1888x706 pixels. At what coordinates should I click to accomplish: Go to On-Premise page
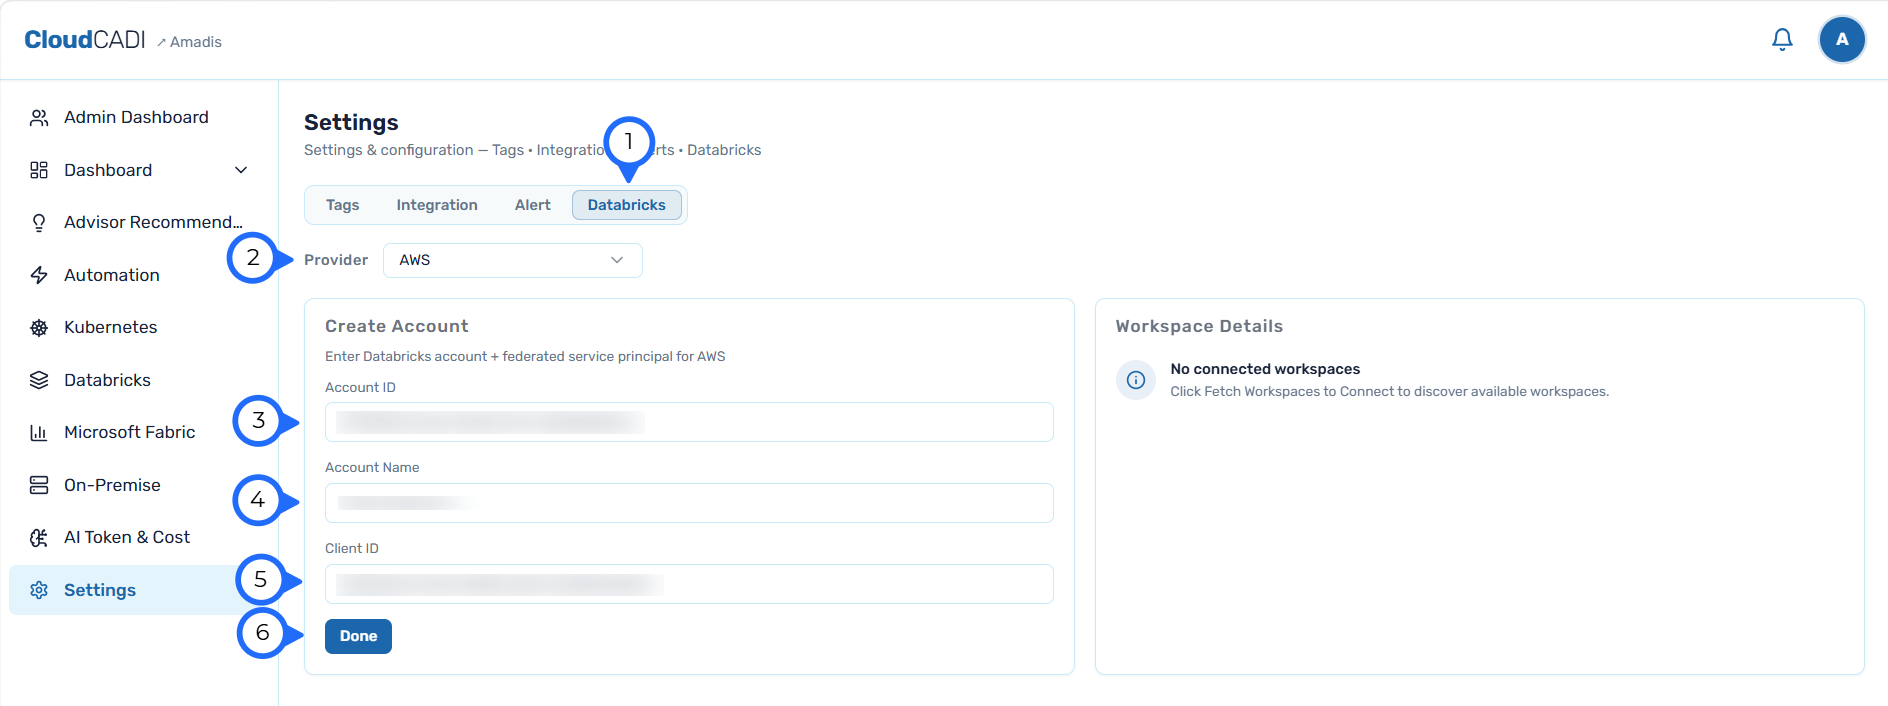click(x=112, y=485)
